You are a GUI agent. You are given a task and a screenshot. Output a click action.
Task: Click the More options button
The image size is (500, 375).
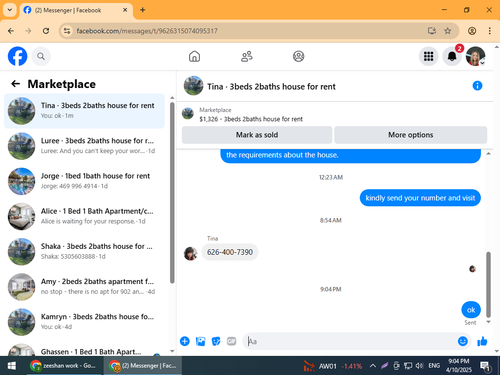click(x=411, y=135)
